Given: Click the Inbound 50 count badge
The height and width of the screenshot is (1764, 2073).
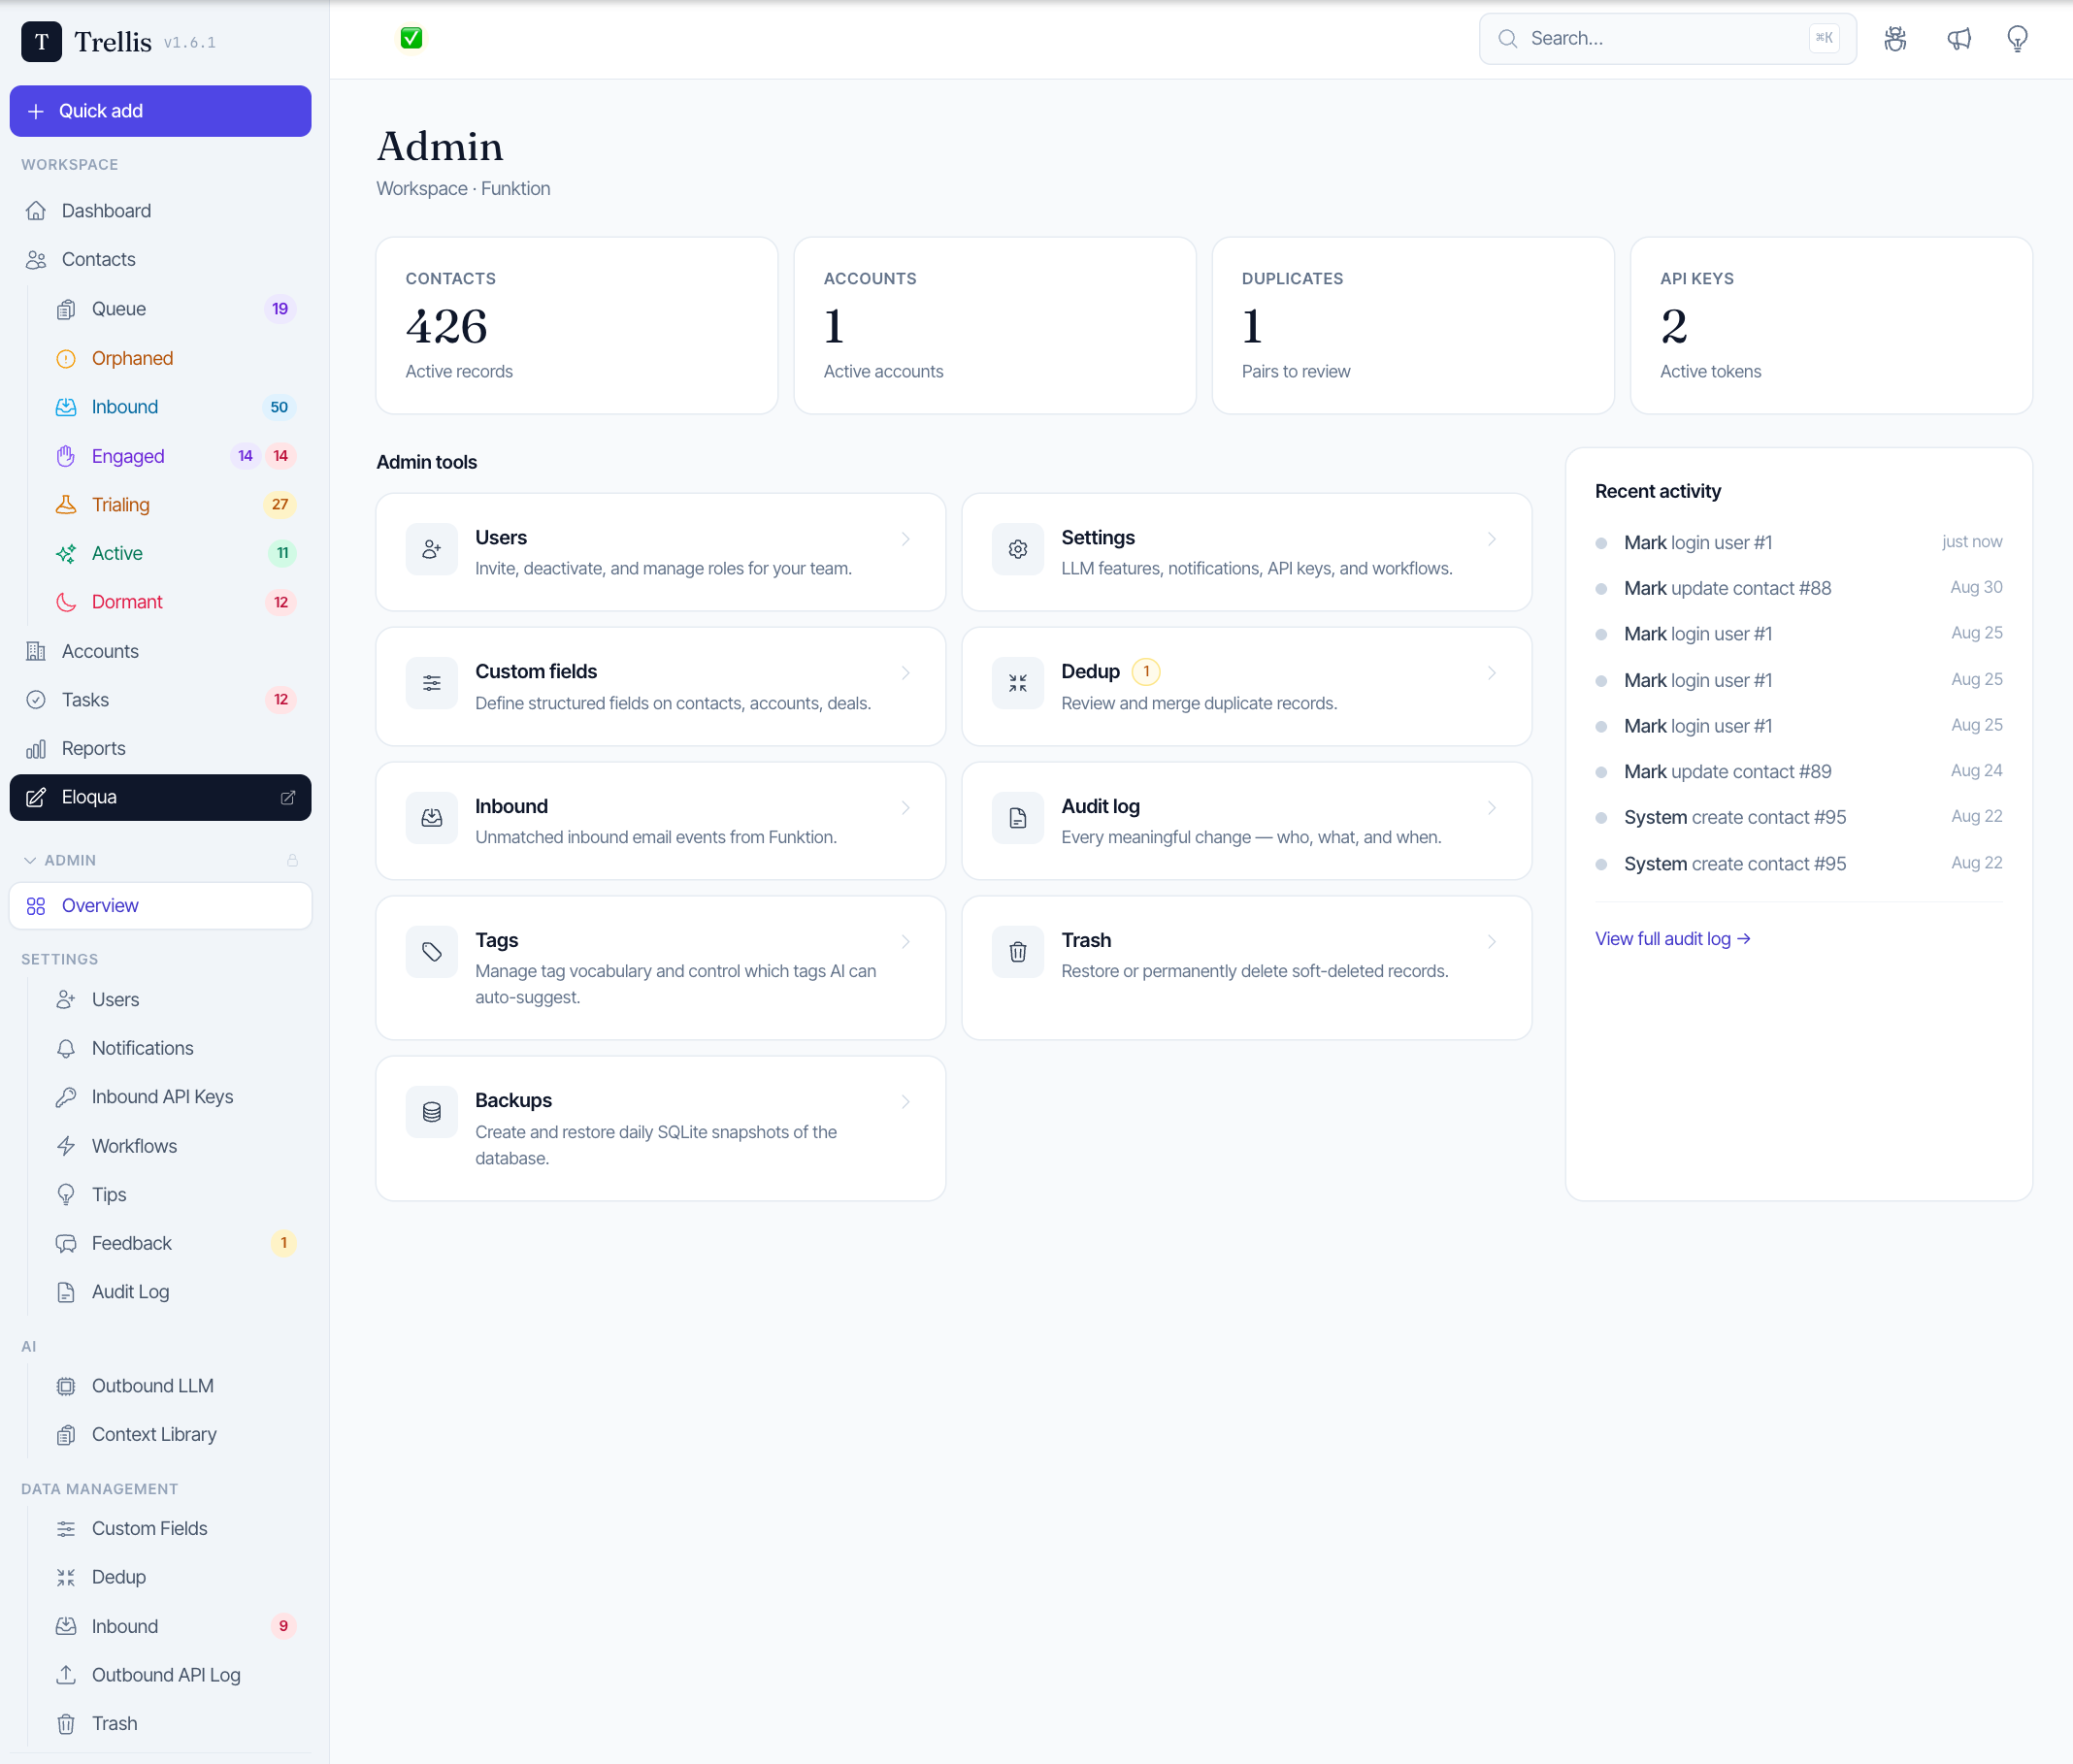Looking at the screenshot, I should tap(279, 408).
